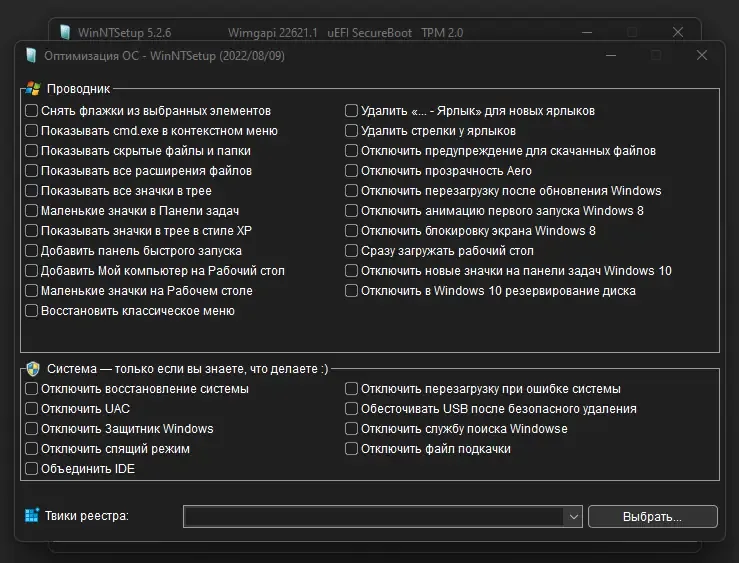This screenshot has width=739, height=563.
Task: Close the WinNTSetup 5.2.6 background window
Action: pos(678,32)
